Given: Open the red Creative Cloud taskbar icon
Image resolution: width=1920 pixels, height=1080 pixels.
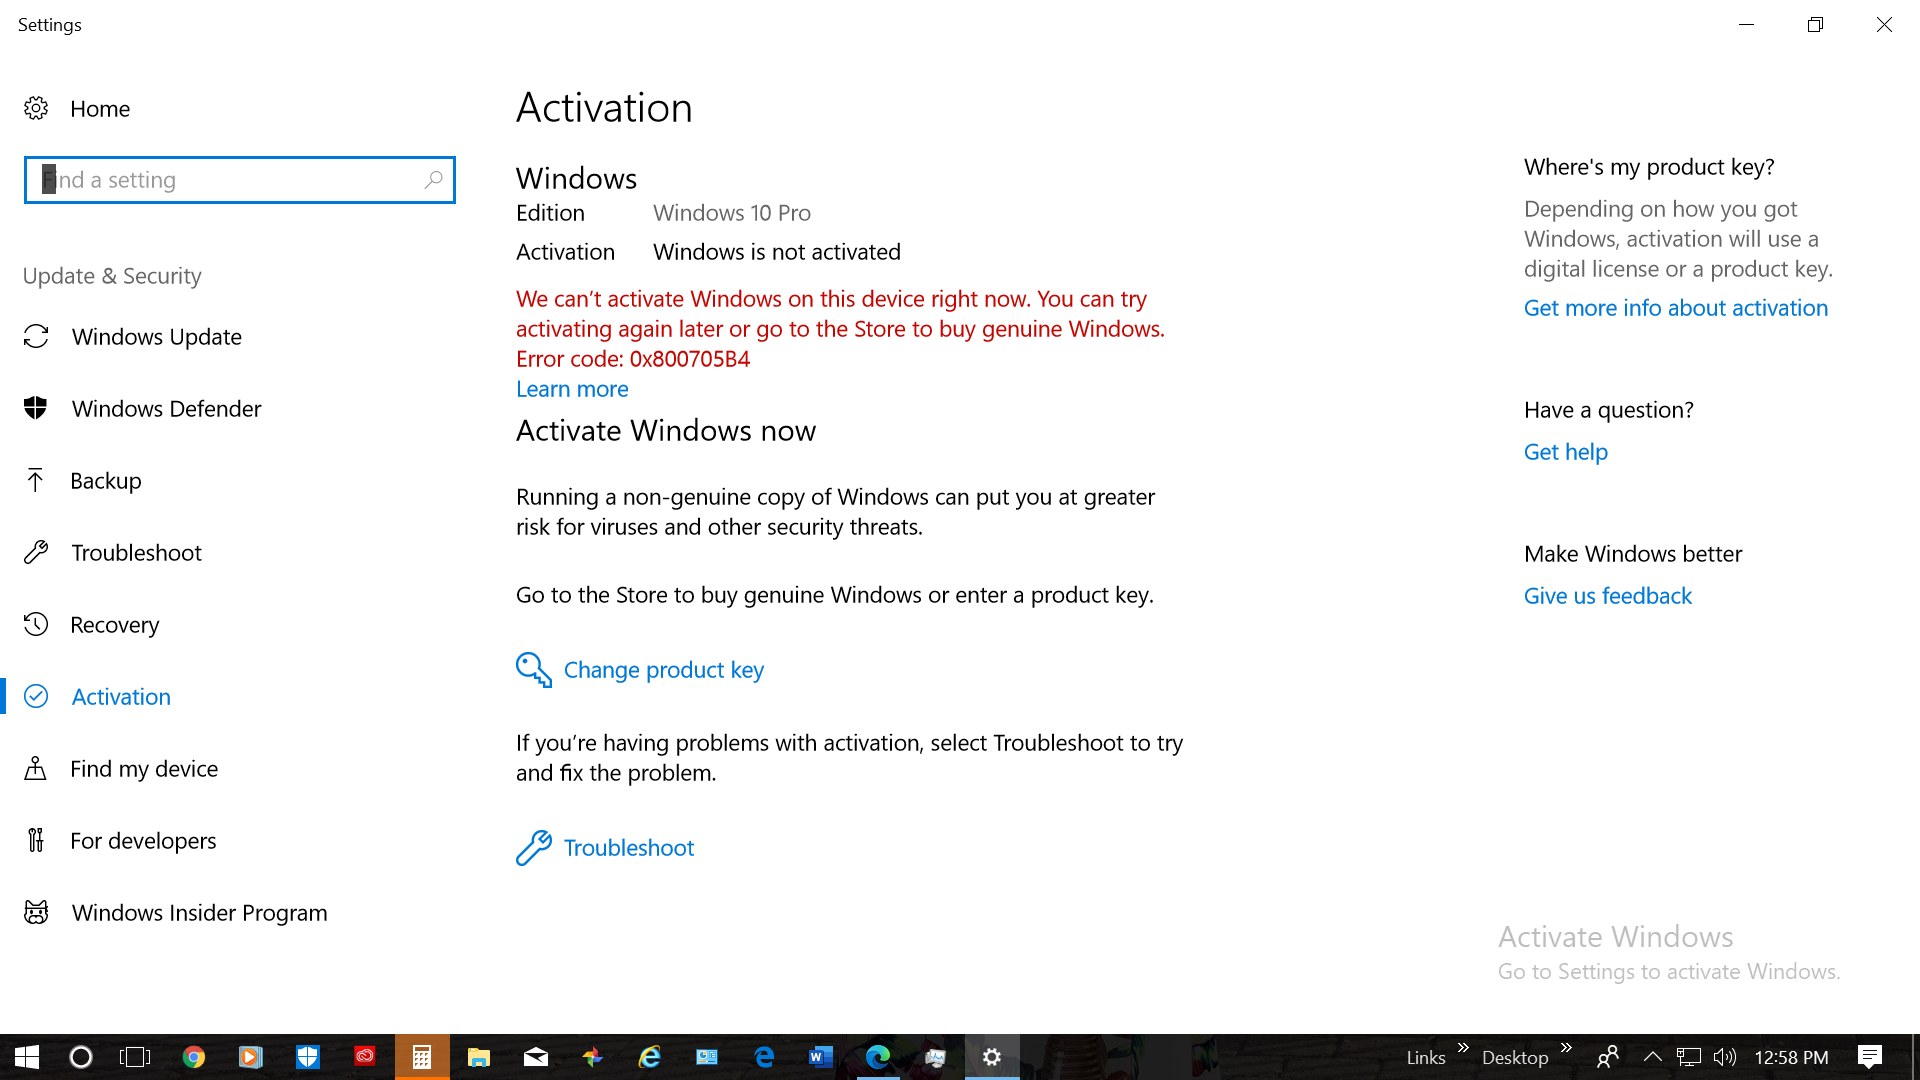Looking at the screenshot, I should click(x=365, y=1057).
